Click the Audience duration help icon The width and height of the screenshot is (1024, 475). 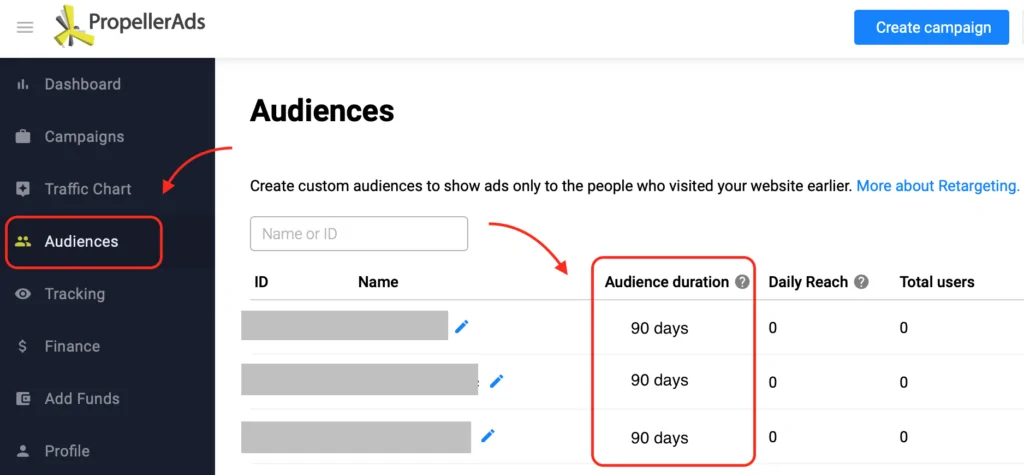click(742, 282)
